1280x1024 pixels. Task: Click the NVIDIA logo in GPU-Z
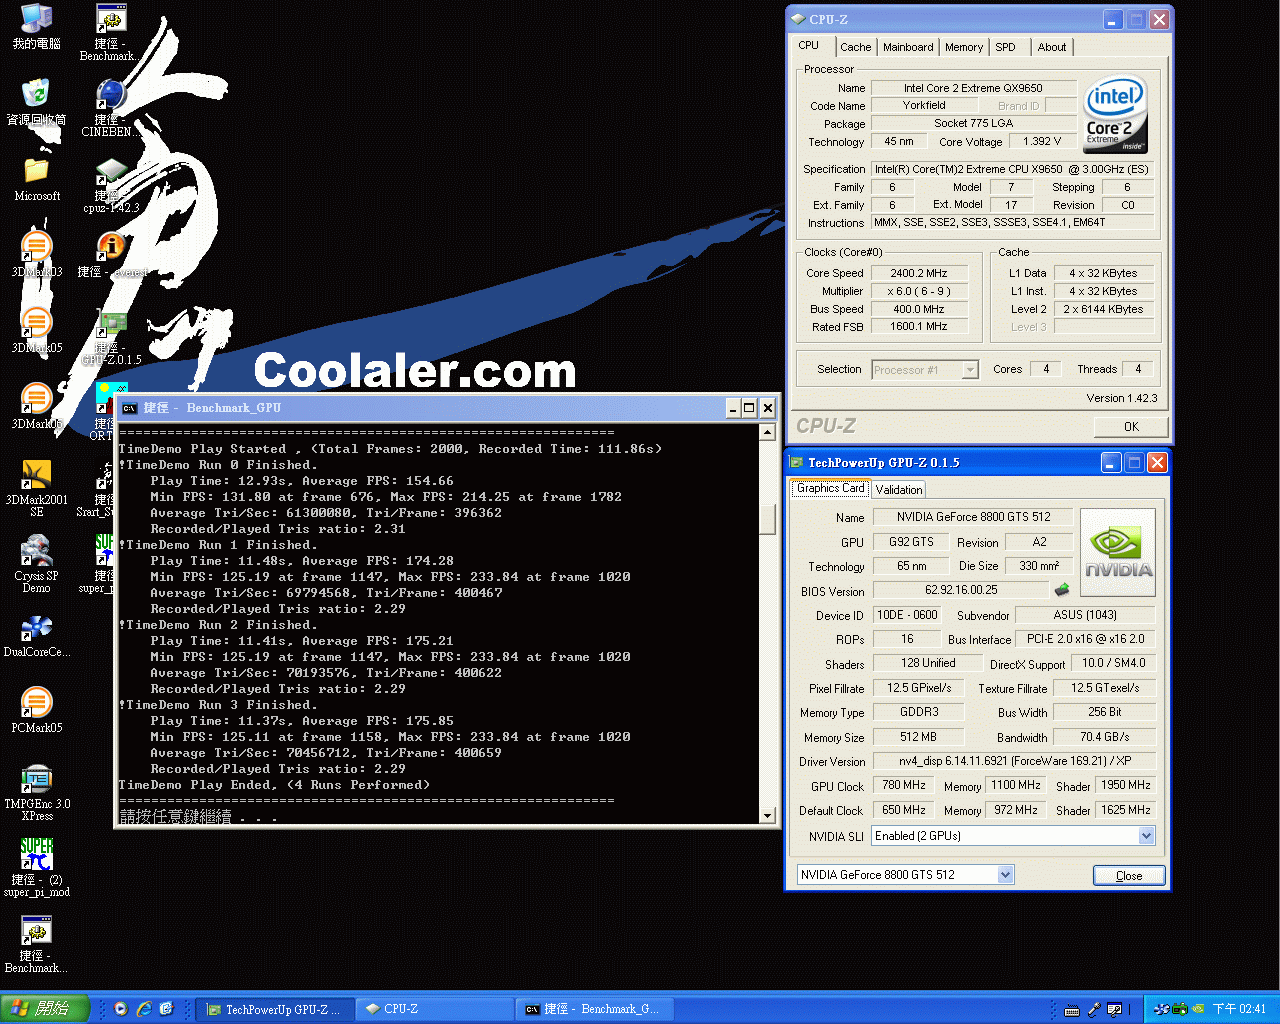(x=1118, y=551)
